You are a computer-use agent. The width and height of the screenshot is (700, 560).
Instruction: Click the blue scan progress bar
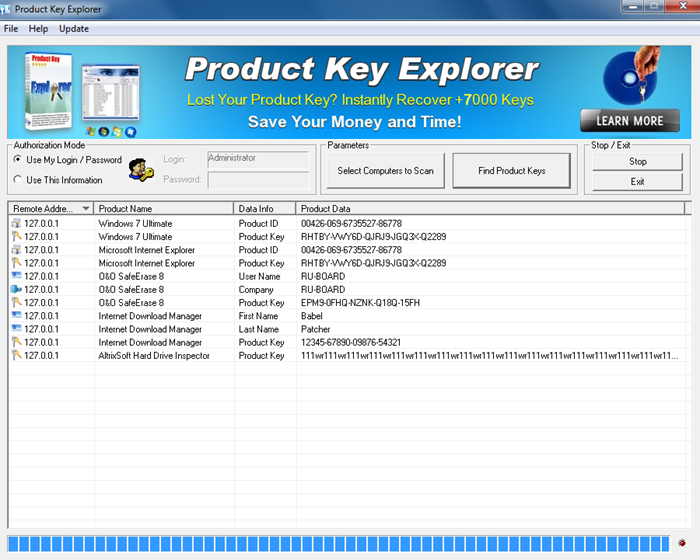pyautogui.click(x=339, y=544)
